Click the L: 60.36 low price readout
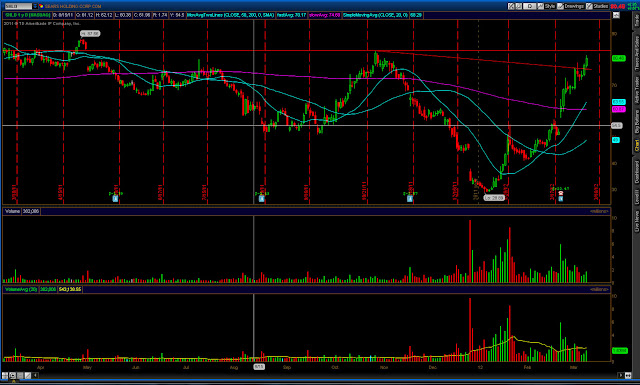Image resolution: width=640 pixels, height=385 pixels. coord(123,15)
